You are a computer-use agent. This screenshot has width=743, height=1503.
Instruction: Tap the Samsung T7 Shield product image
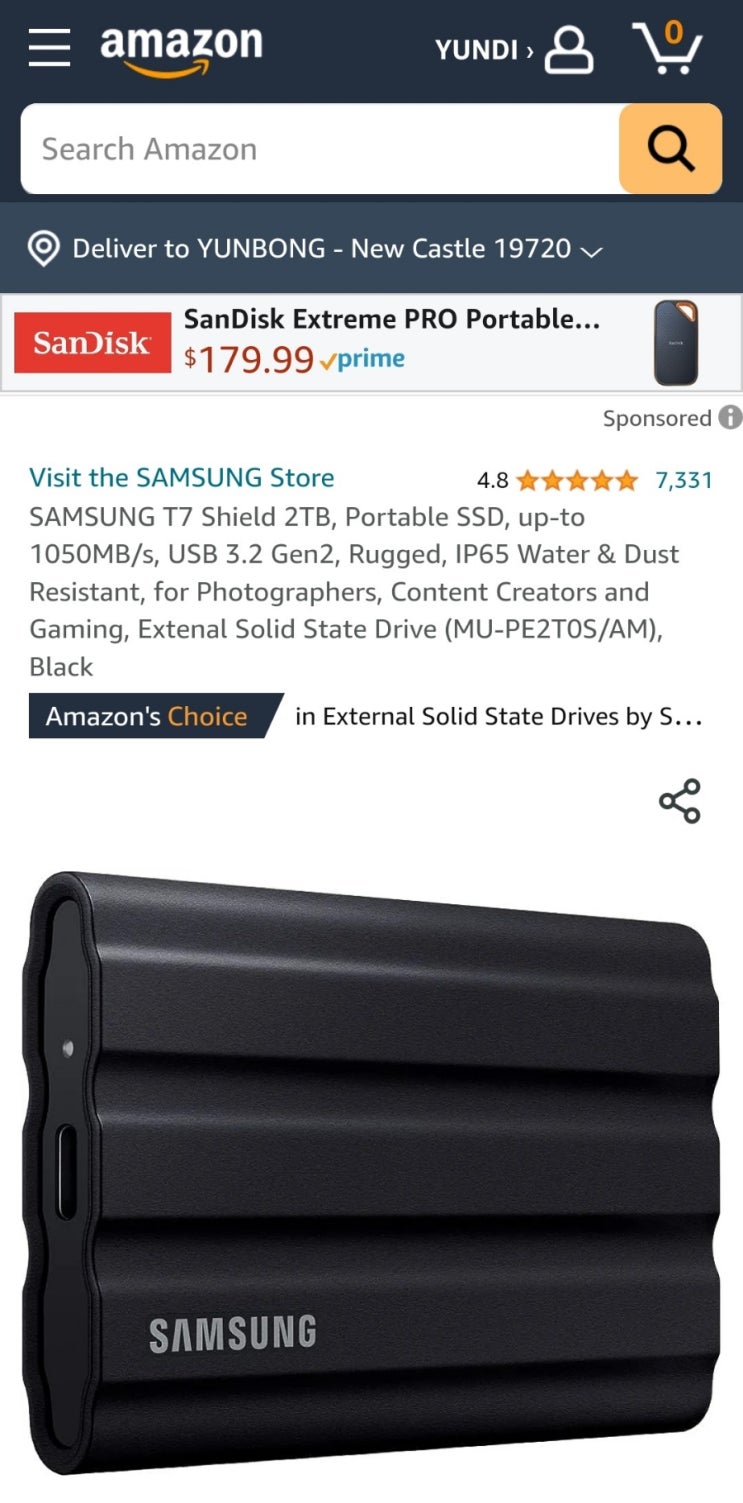[x=371, y=1176]
